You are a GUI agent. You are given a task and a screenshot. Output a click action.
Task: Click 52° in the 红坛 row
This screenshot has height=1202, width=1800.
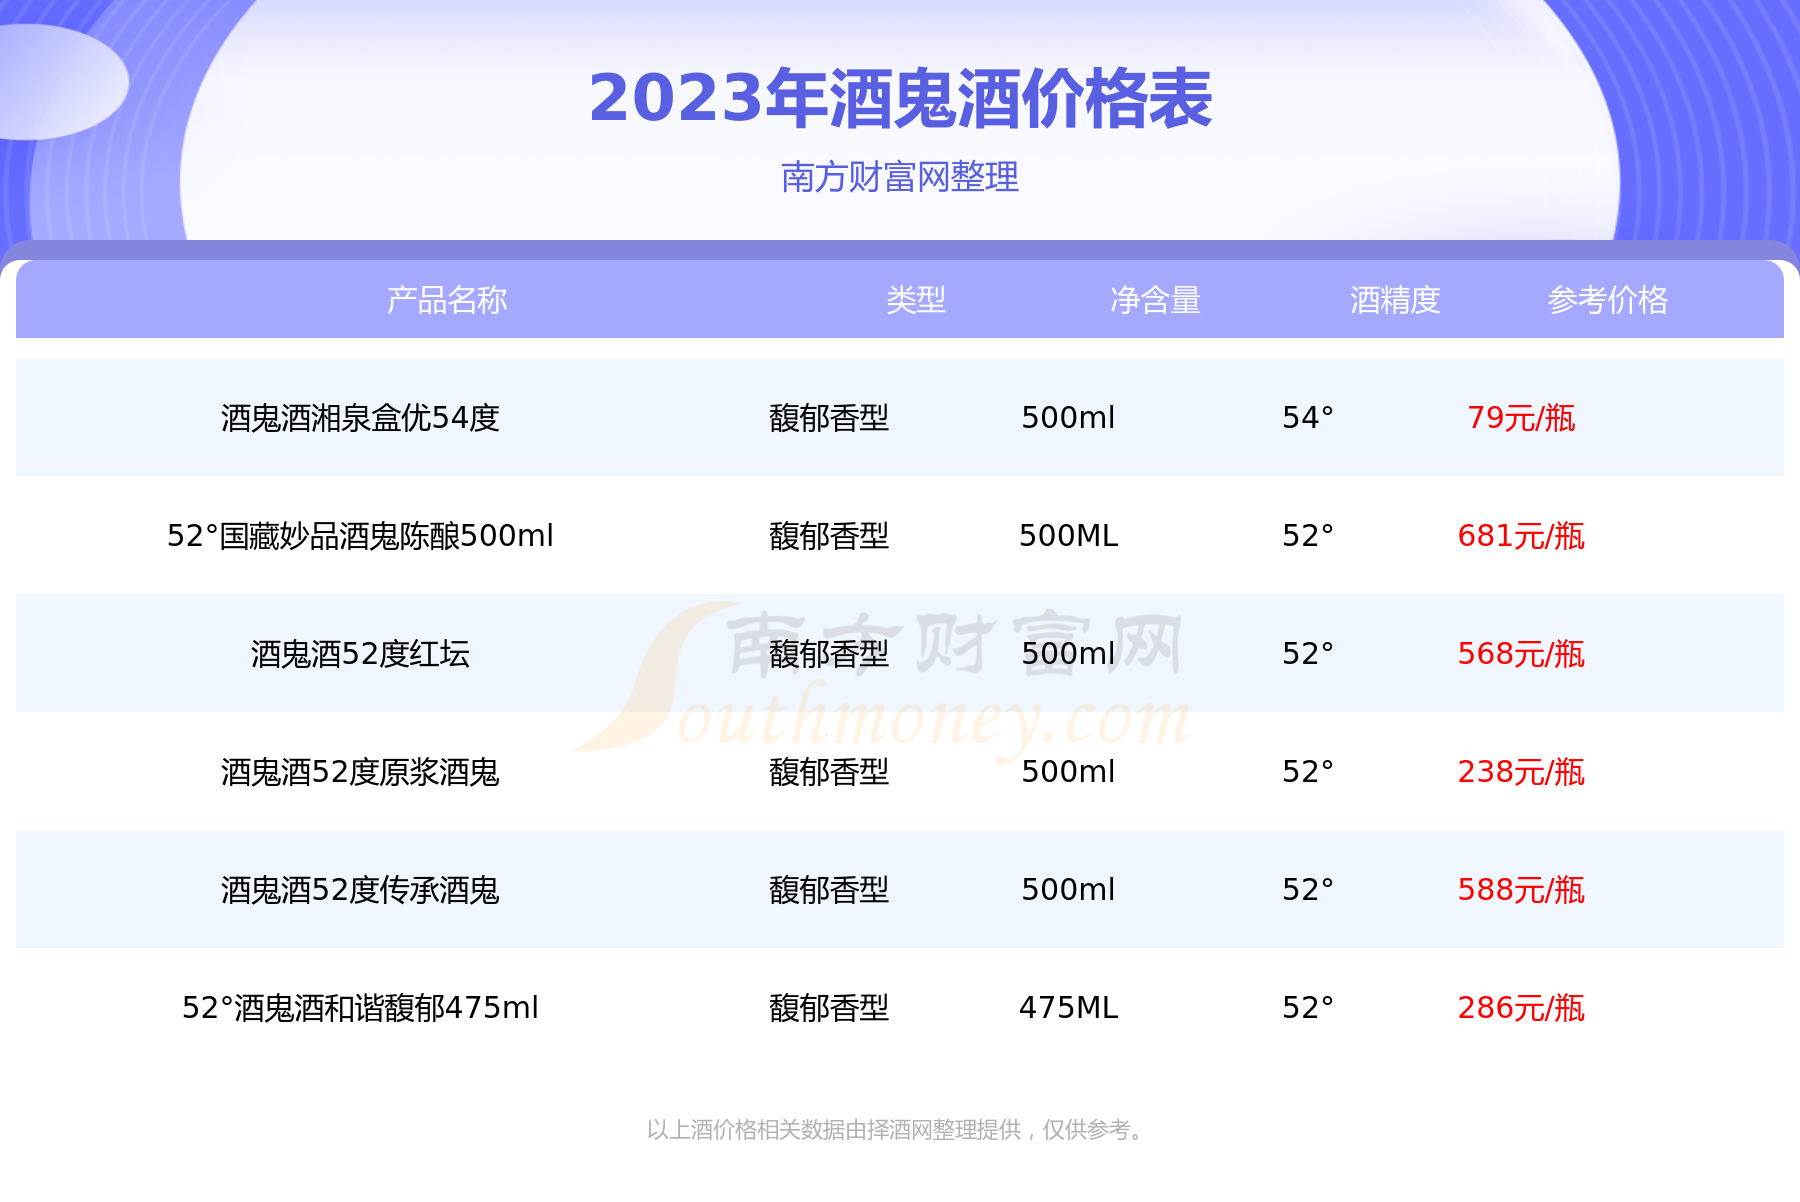[x=1308, y=654]
